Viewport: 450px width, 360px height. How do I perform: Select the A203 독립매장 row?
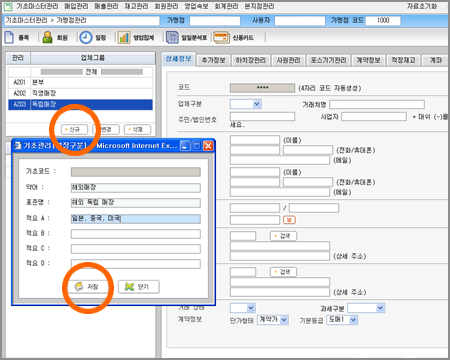80,104
